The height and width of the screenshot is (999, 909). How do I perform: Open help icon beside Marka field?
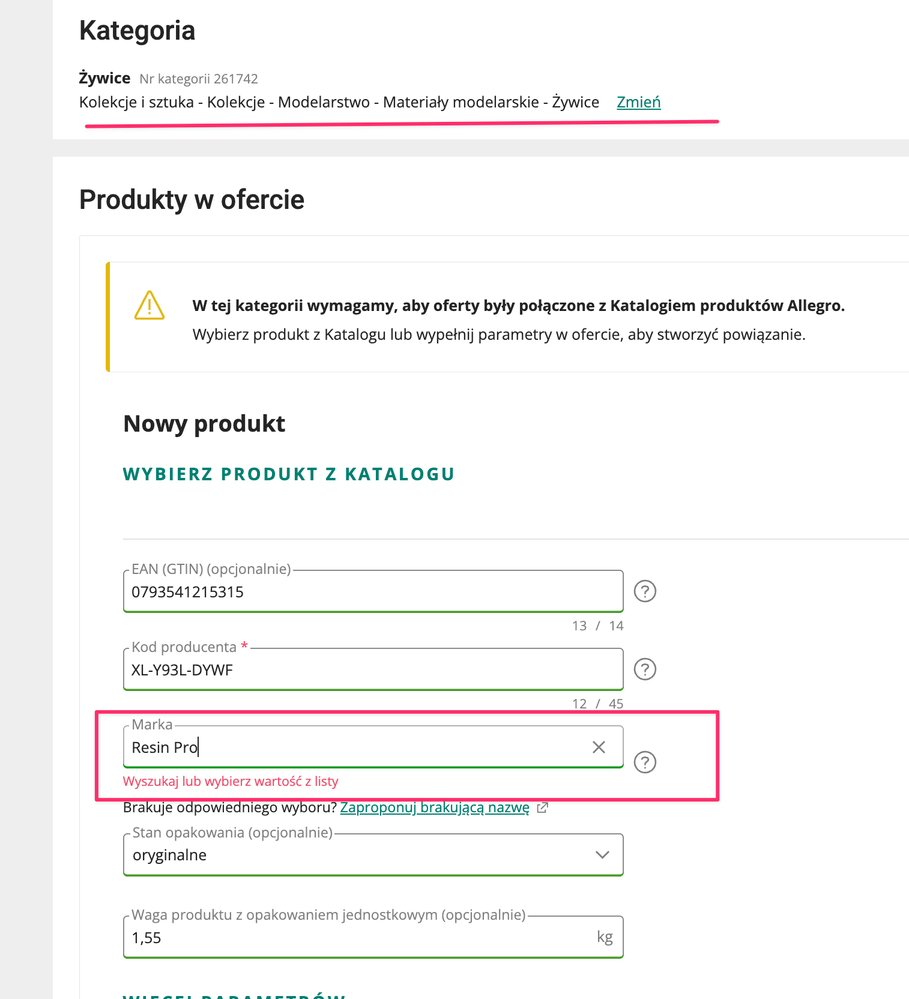pyautogui.click(x=645, y=762)
